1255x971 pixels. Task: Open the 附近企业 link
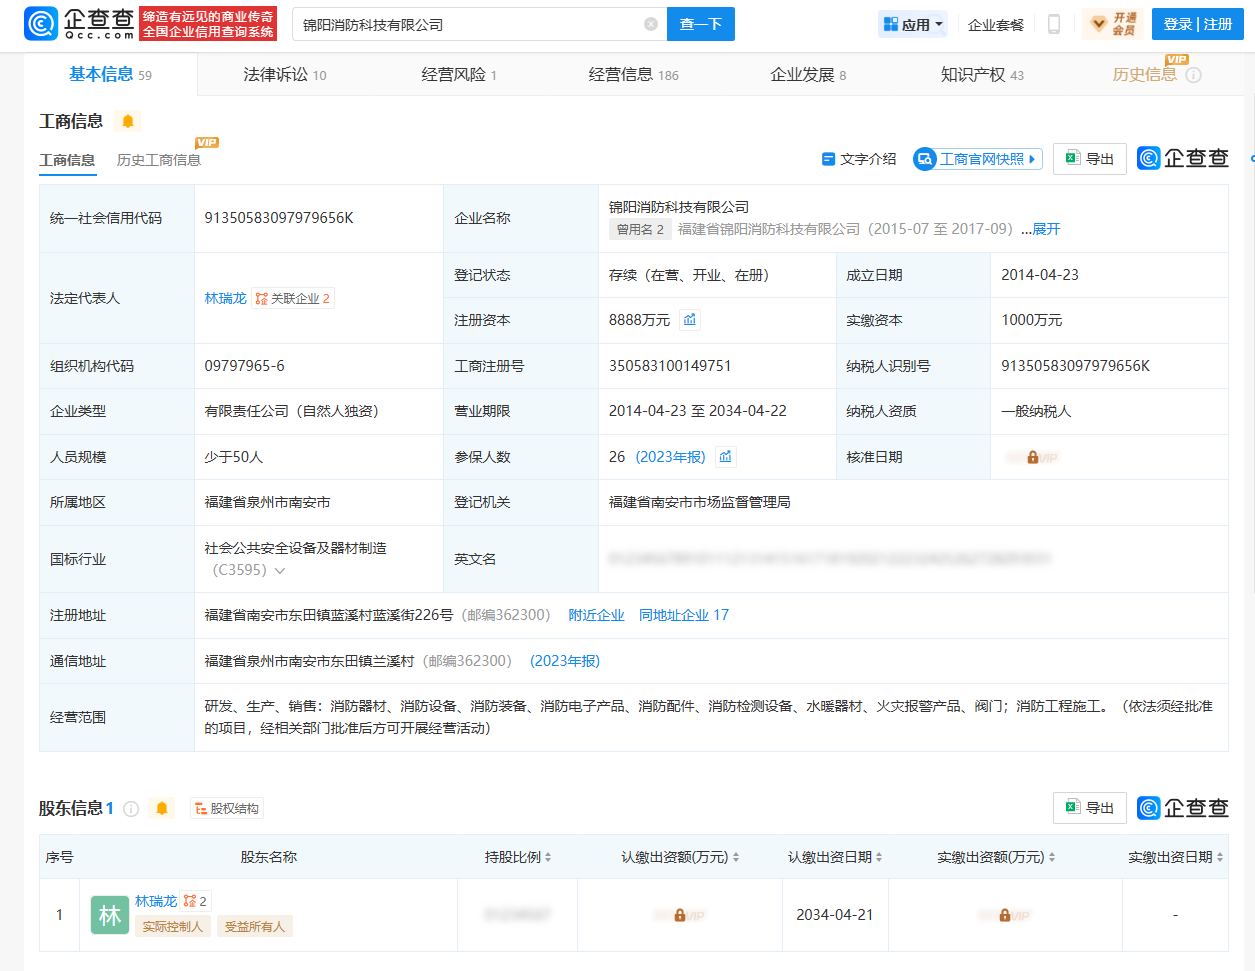[596, 615]
